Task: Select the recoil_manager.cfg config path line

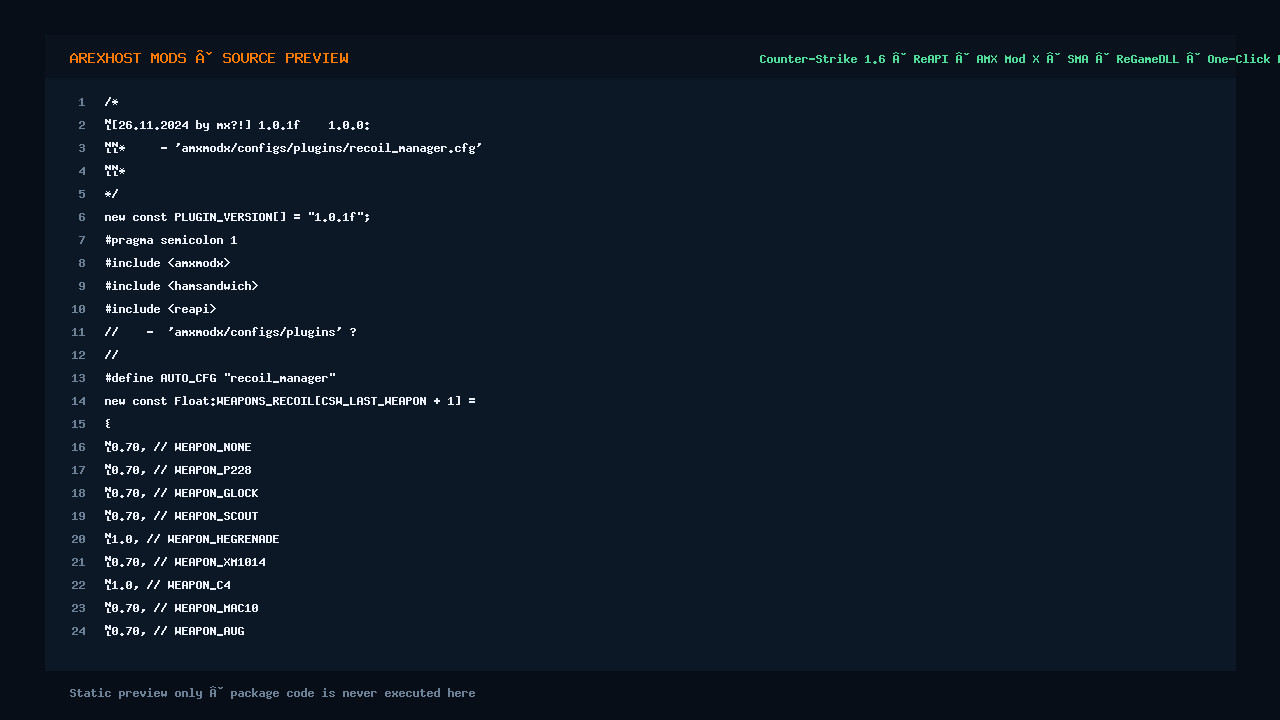Action: tap(294, 148)
